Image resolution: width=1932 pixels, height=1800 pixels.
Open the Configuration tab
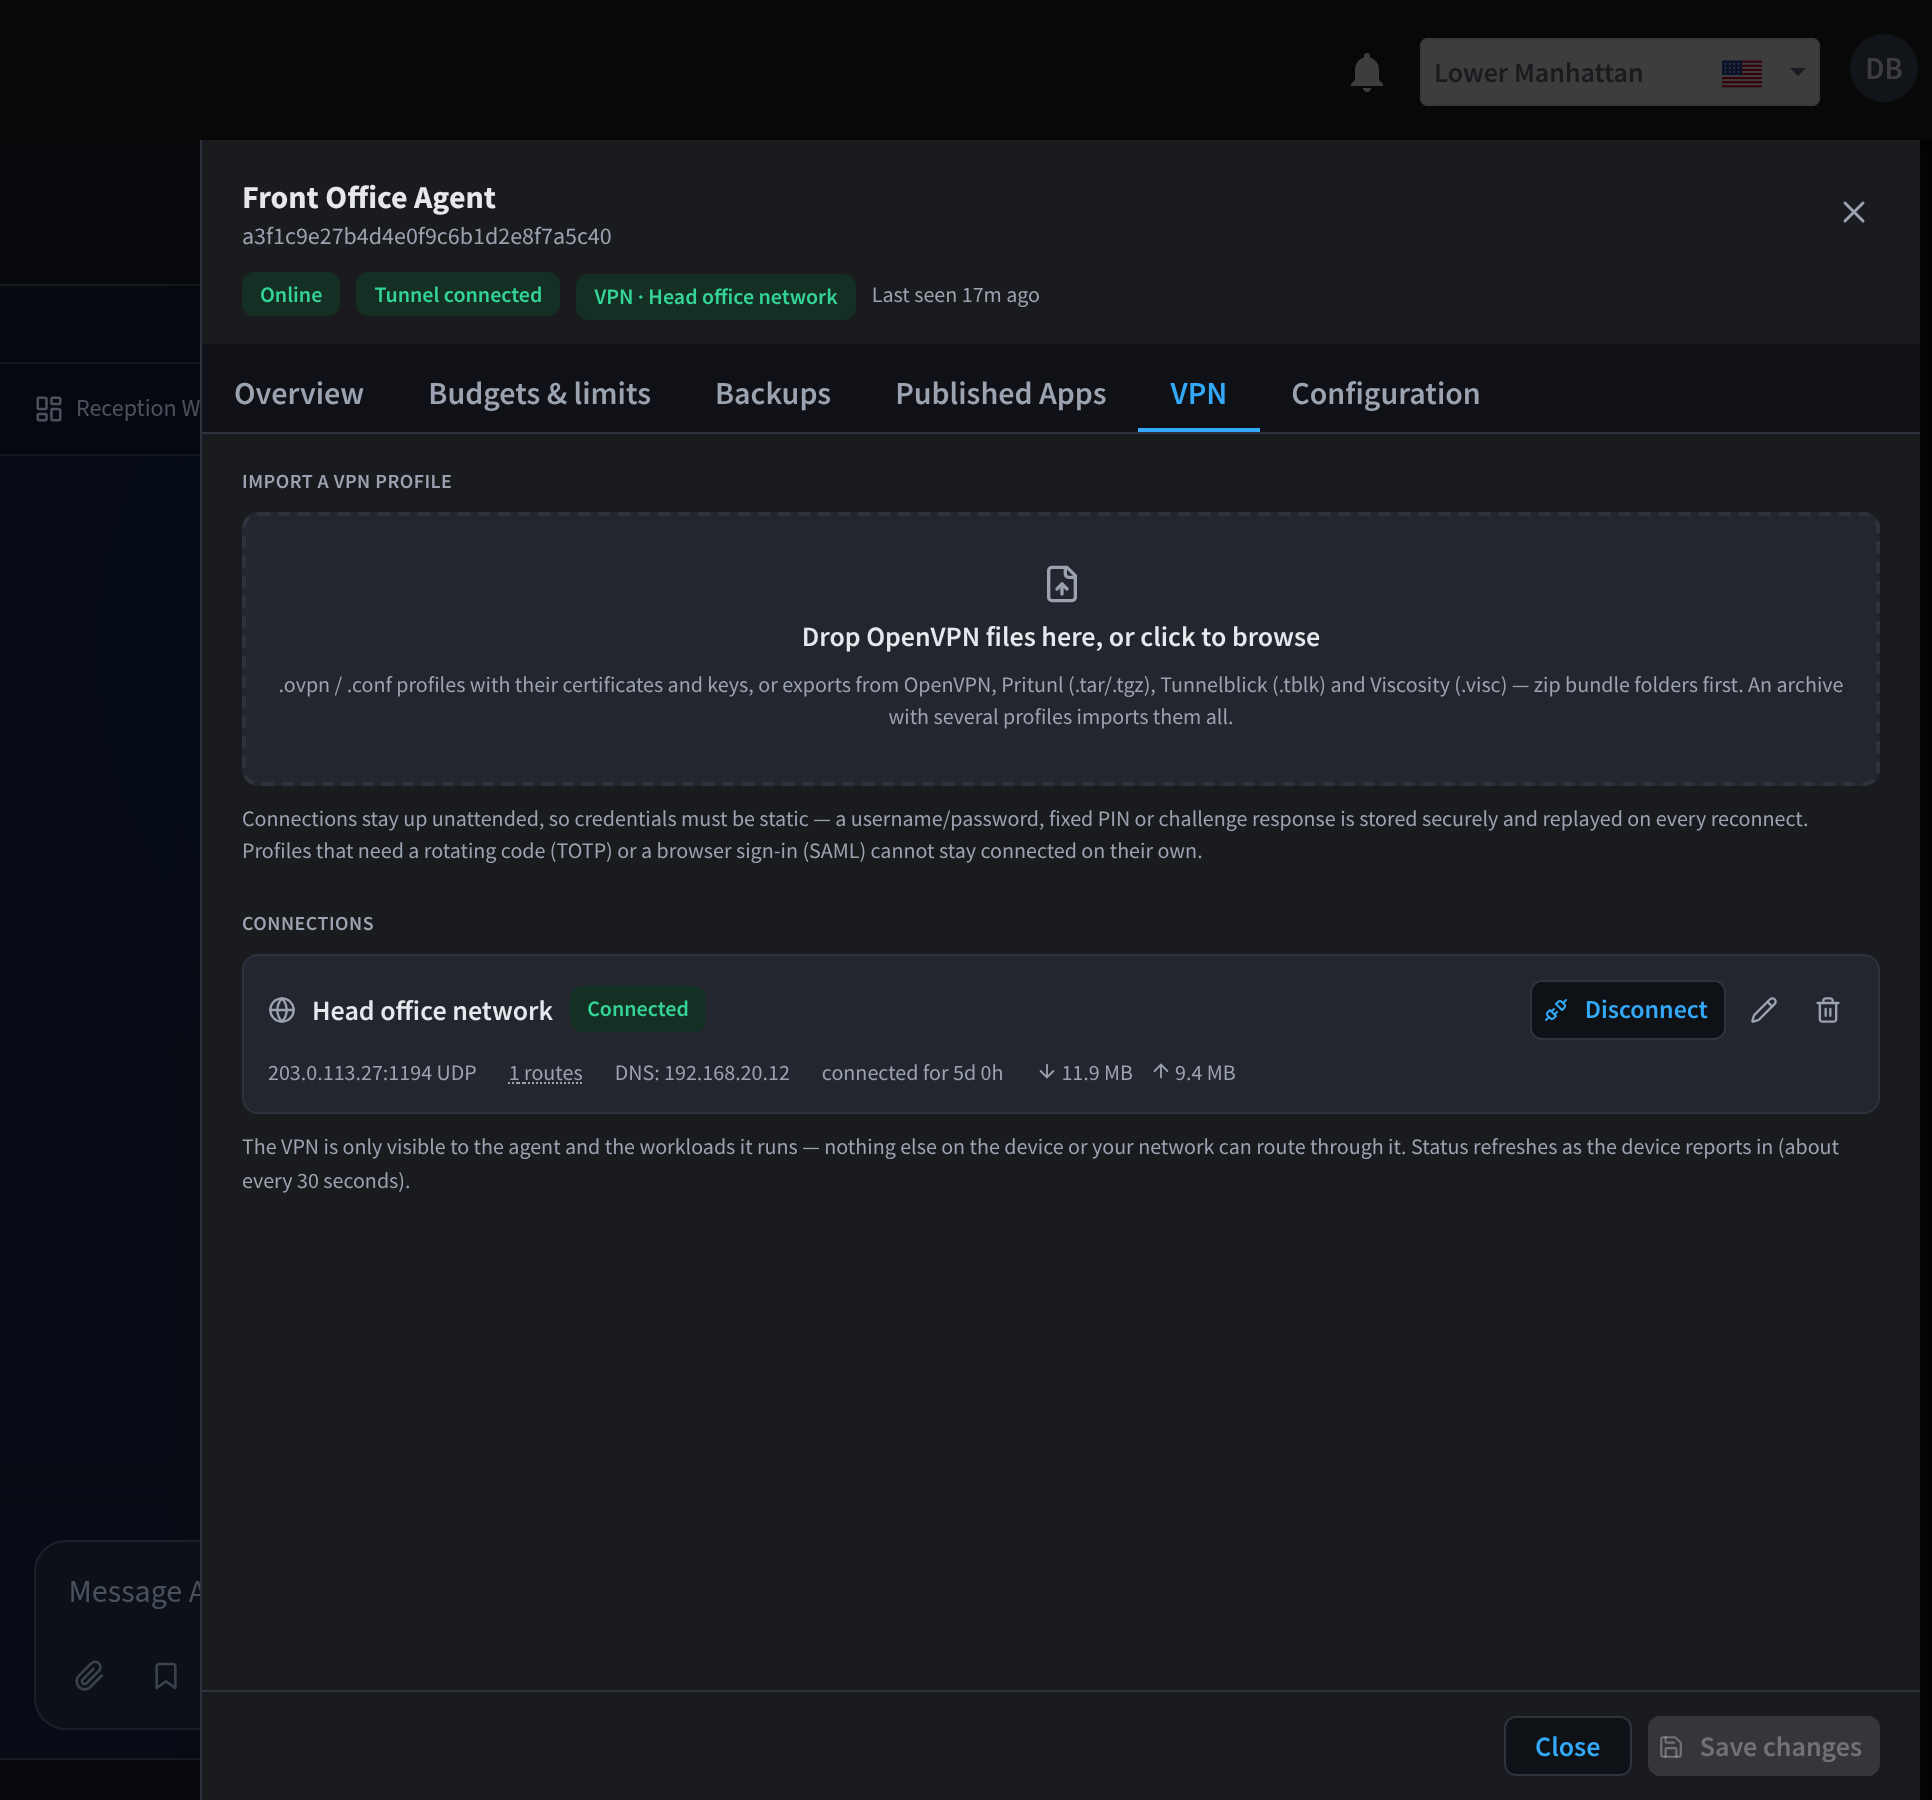(1385, 393)
